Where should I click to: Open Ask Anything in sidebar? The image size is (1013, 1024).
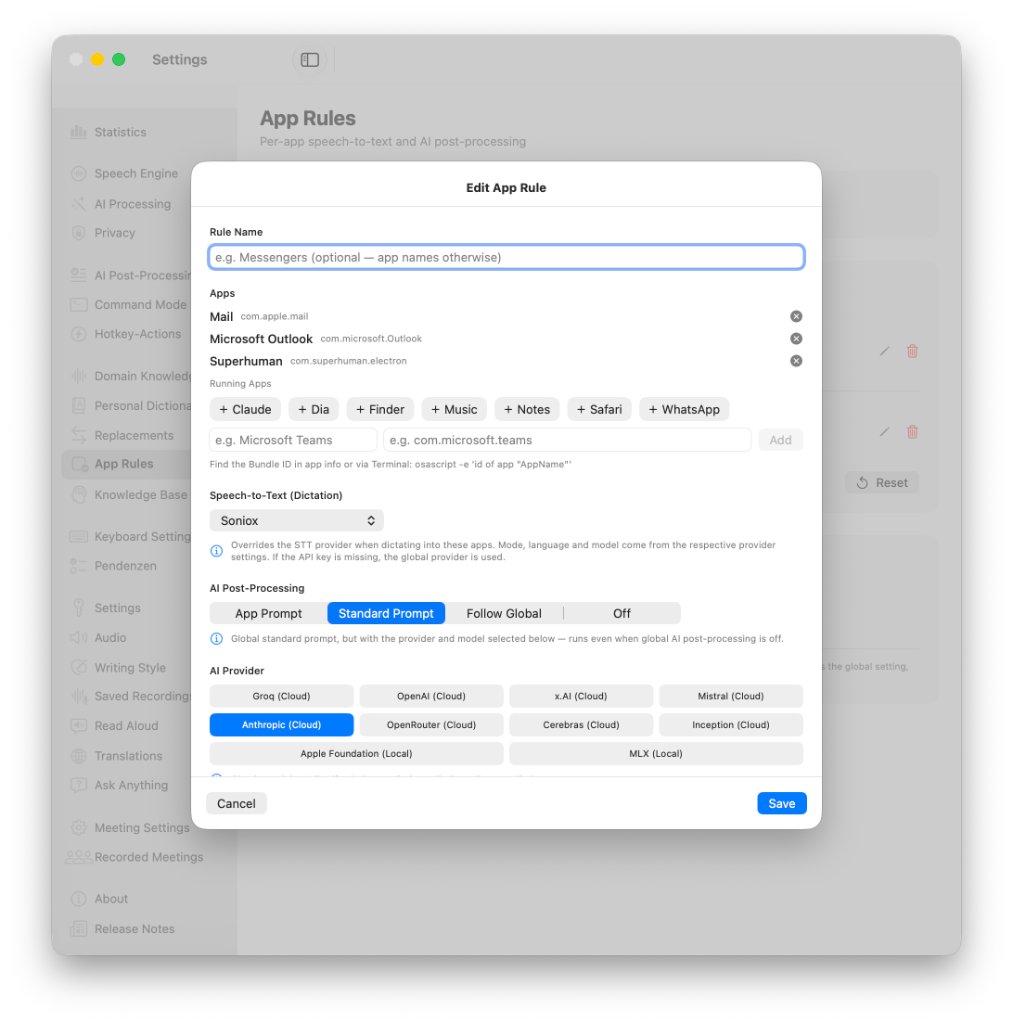131,785
